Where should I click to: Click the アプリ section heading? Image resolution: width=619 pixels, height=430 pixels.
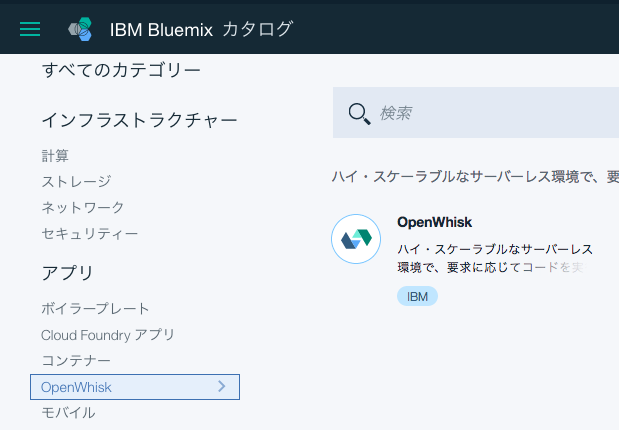67,273
